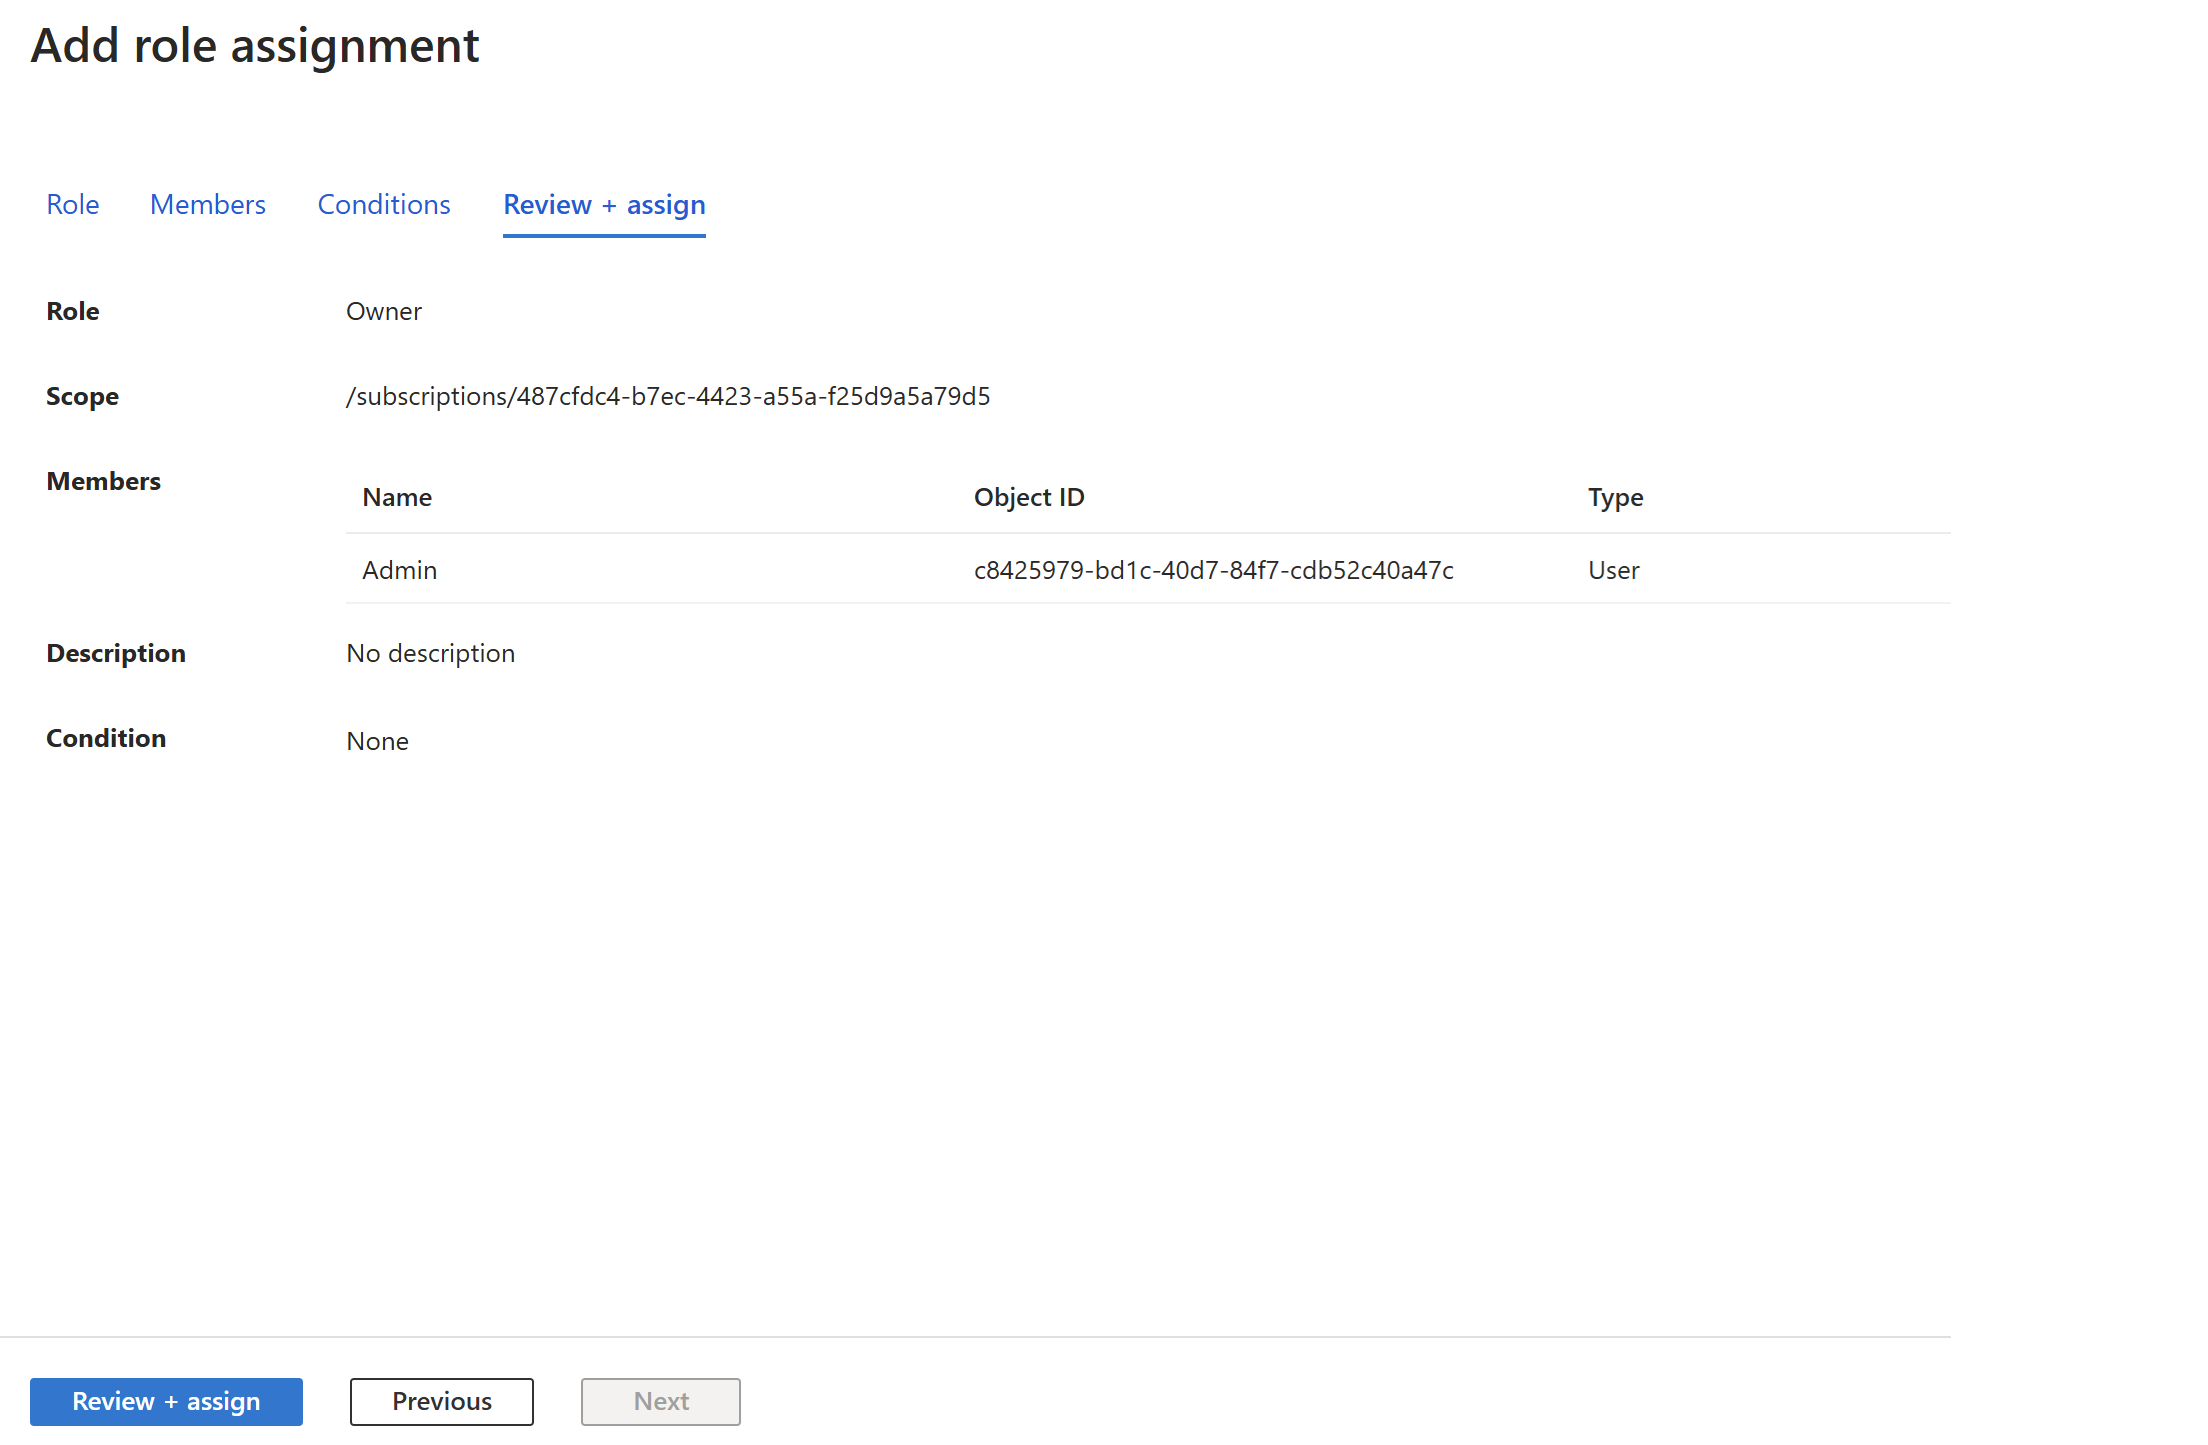Image resolution: width=2208 pixels, height=1445 pixels.
Task: Click the Add role assignment heading
Action: coord(255,46)
